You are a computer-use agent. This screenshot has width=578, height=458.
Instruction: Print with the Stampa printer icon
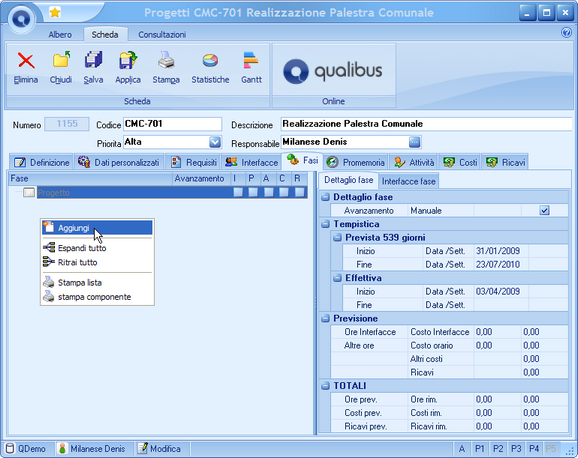coord(166,60)
